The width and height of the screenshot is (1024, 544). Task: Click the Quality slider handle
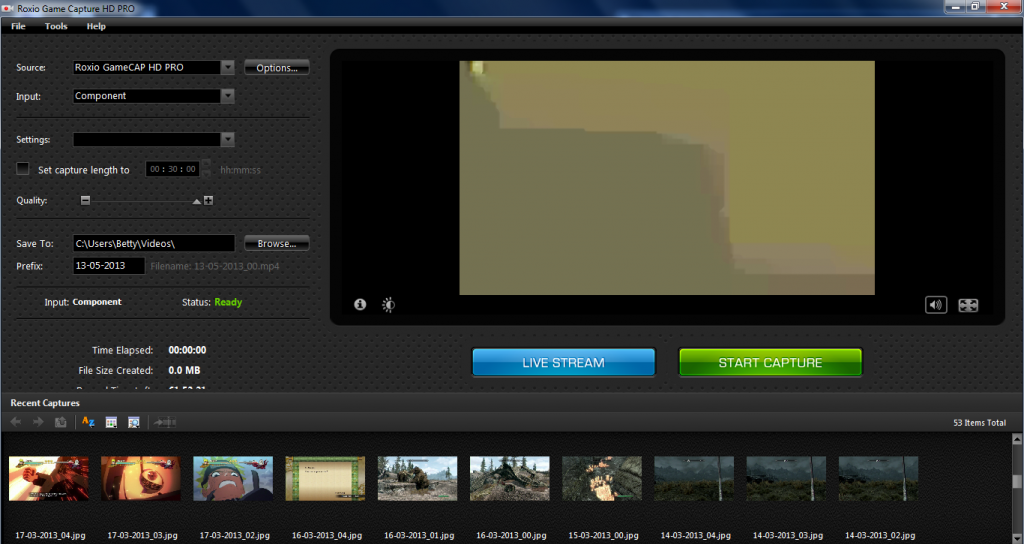(197, 201)
